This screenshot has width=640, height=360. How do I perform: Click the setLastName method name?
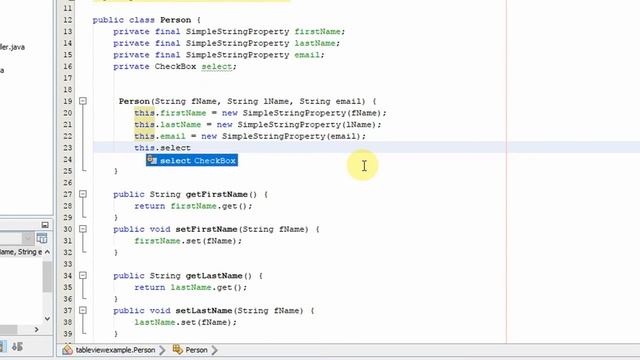coord(204,311)
